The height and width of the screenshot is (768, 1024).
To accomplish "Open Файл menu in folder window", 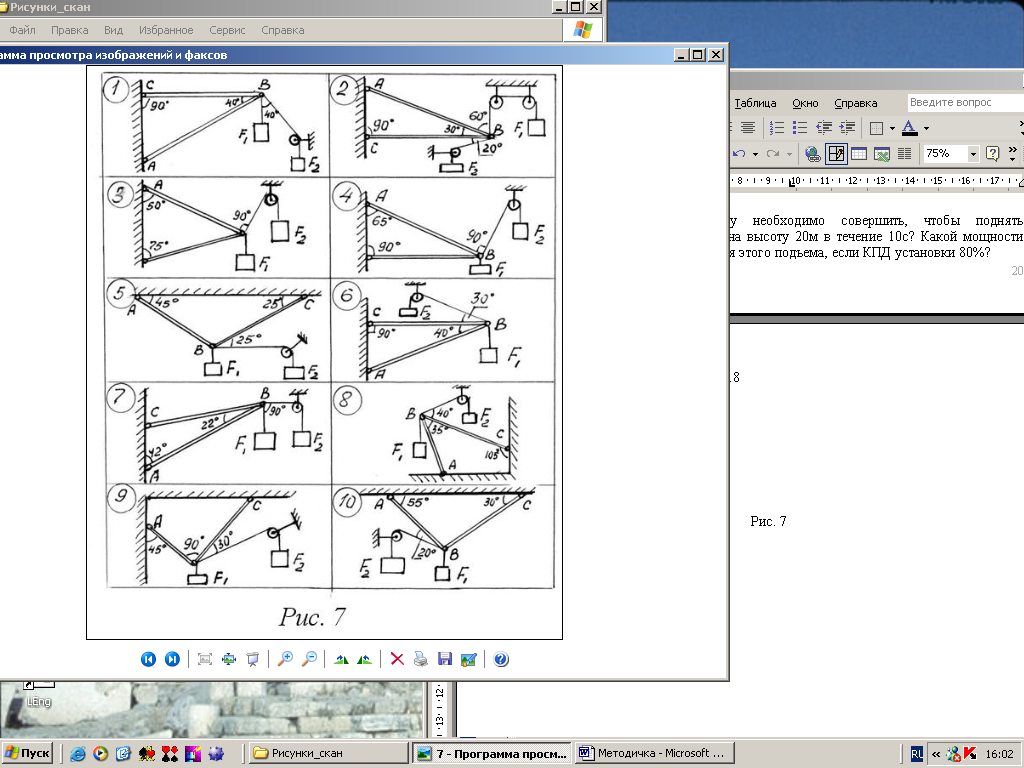I will pyautogui.click(x=22, y=30).
